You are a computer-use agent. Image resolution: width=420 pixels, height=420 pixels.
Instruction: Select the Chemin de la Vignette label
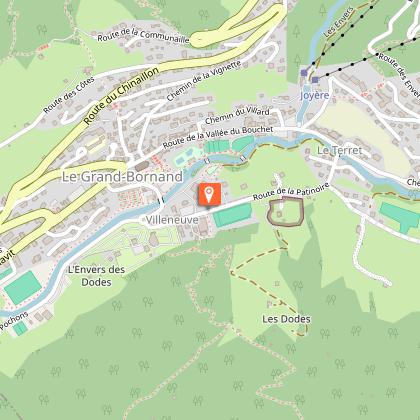pyautogui.click(x=203, y=81)
